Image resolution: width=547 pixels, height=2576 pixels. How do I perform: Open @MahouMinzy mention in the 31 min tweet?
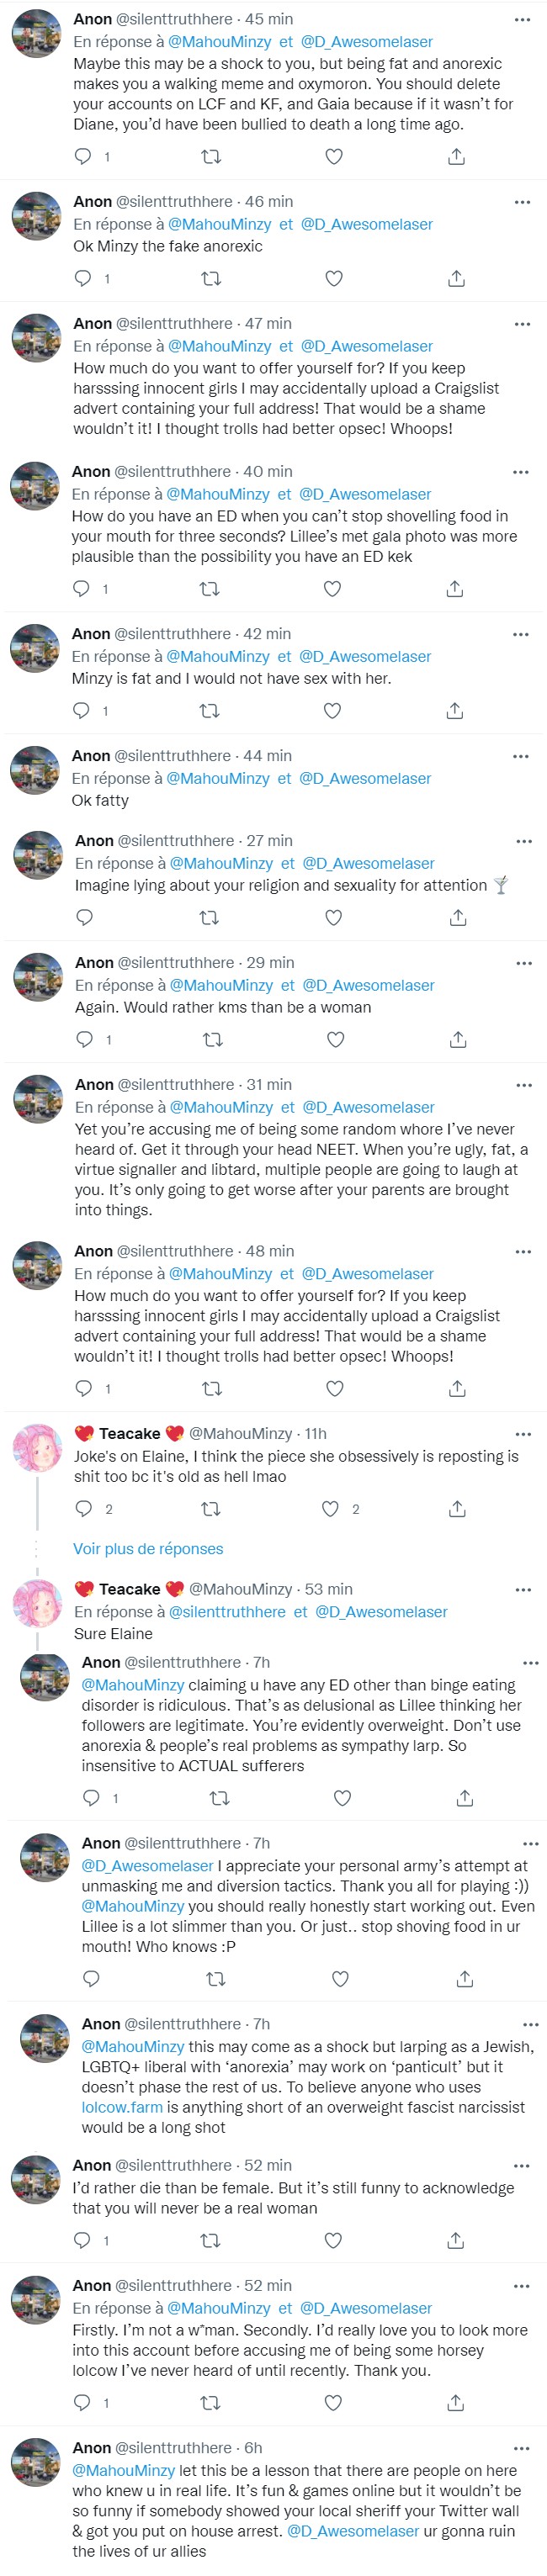pos(221,1107)
